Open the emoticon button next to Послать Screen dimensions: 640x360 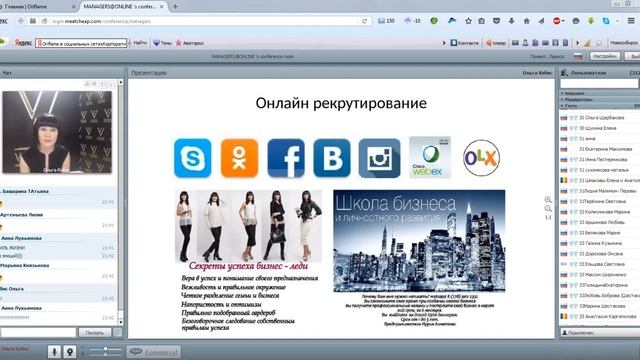(118, 333)
